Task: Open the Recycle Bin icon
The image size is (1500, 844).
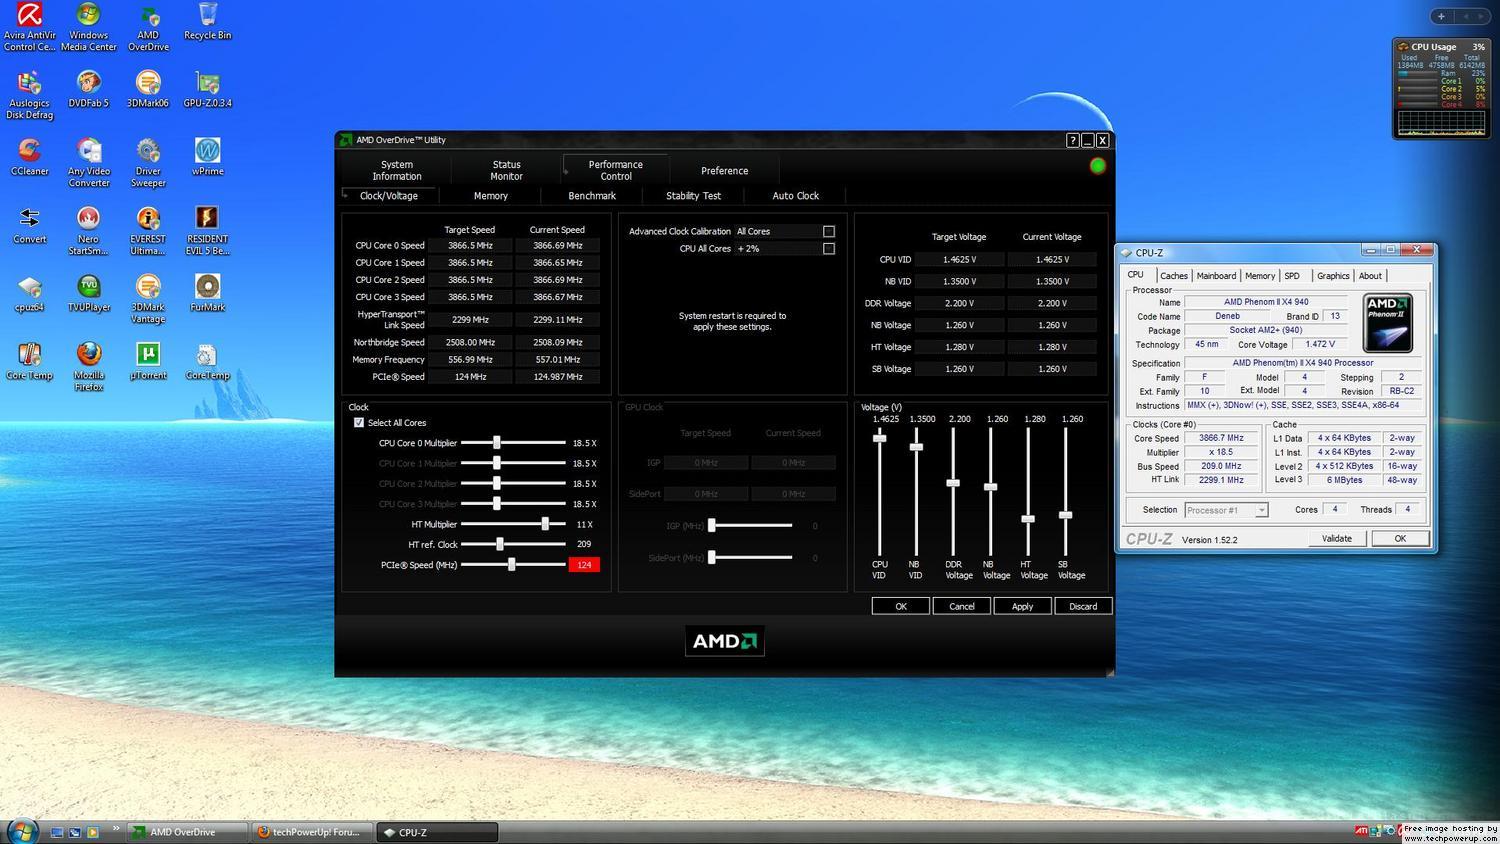Action: pos(207,22)
